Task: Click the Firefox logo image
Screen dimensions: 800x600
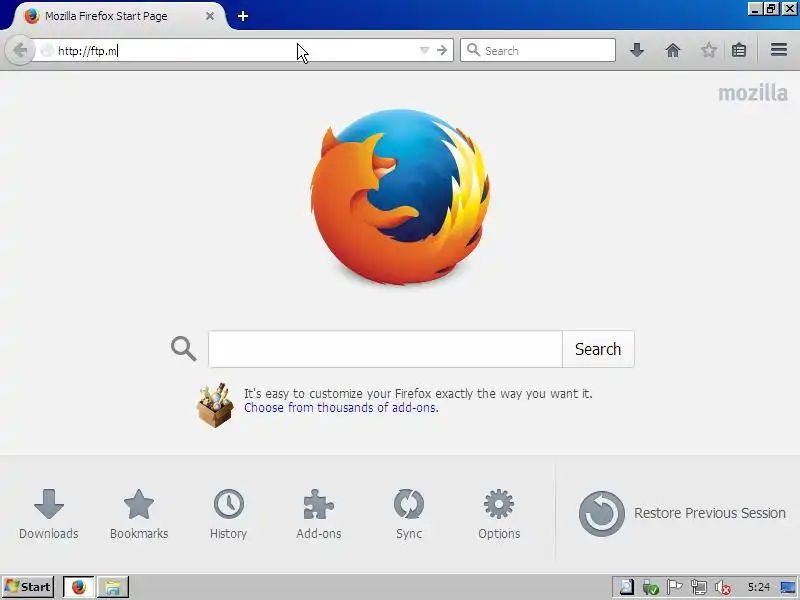Action: click(x=400, y=196)
